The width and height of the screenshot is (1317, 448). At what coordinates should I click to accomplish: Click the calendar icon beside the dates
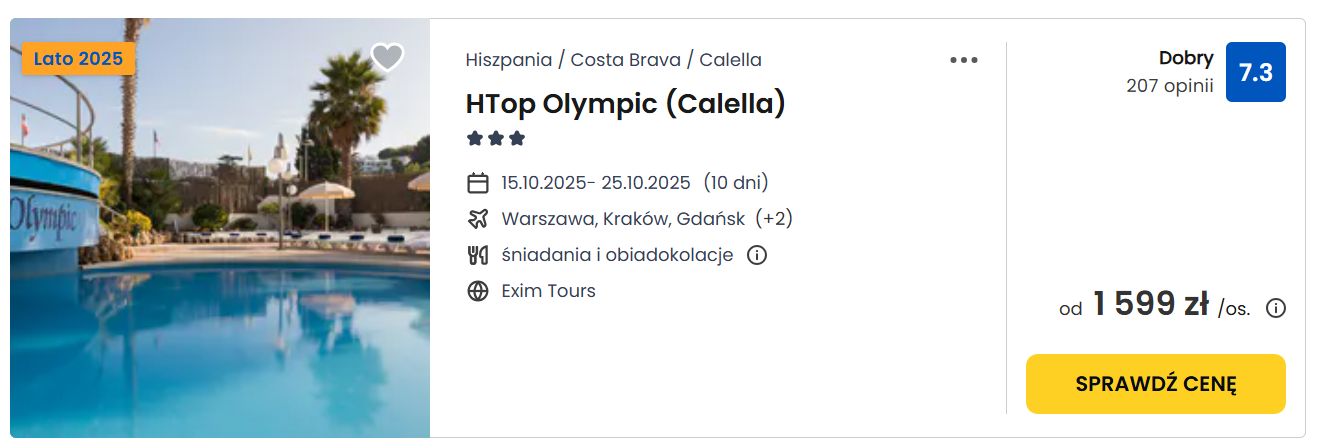tap(478, 183)
